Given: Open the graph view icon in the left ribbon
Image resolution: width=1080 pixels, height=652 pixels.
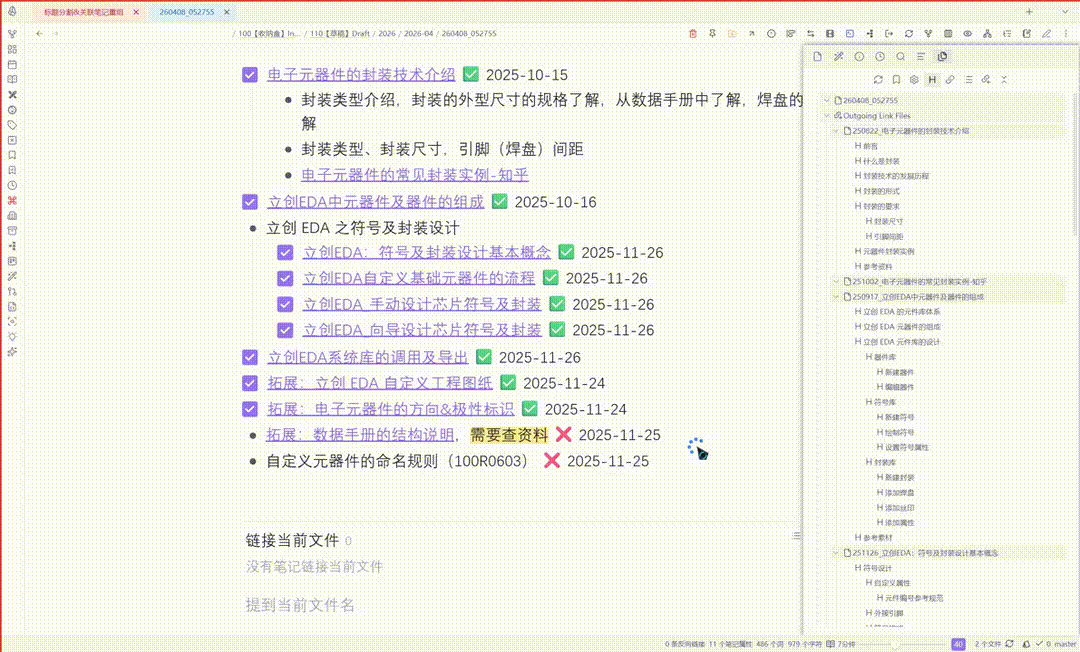Looking at the screenshot, I should coord(12,33).
